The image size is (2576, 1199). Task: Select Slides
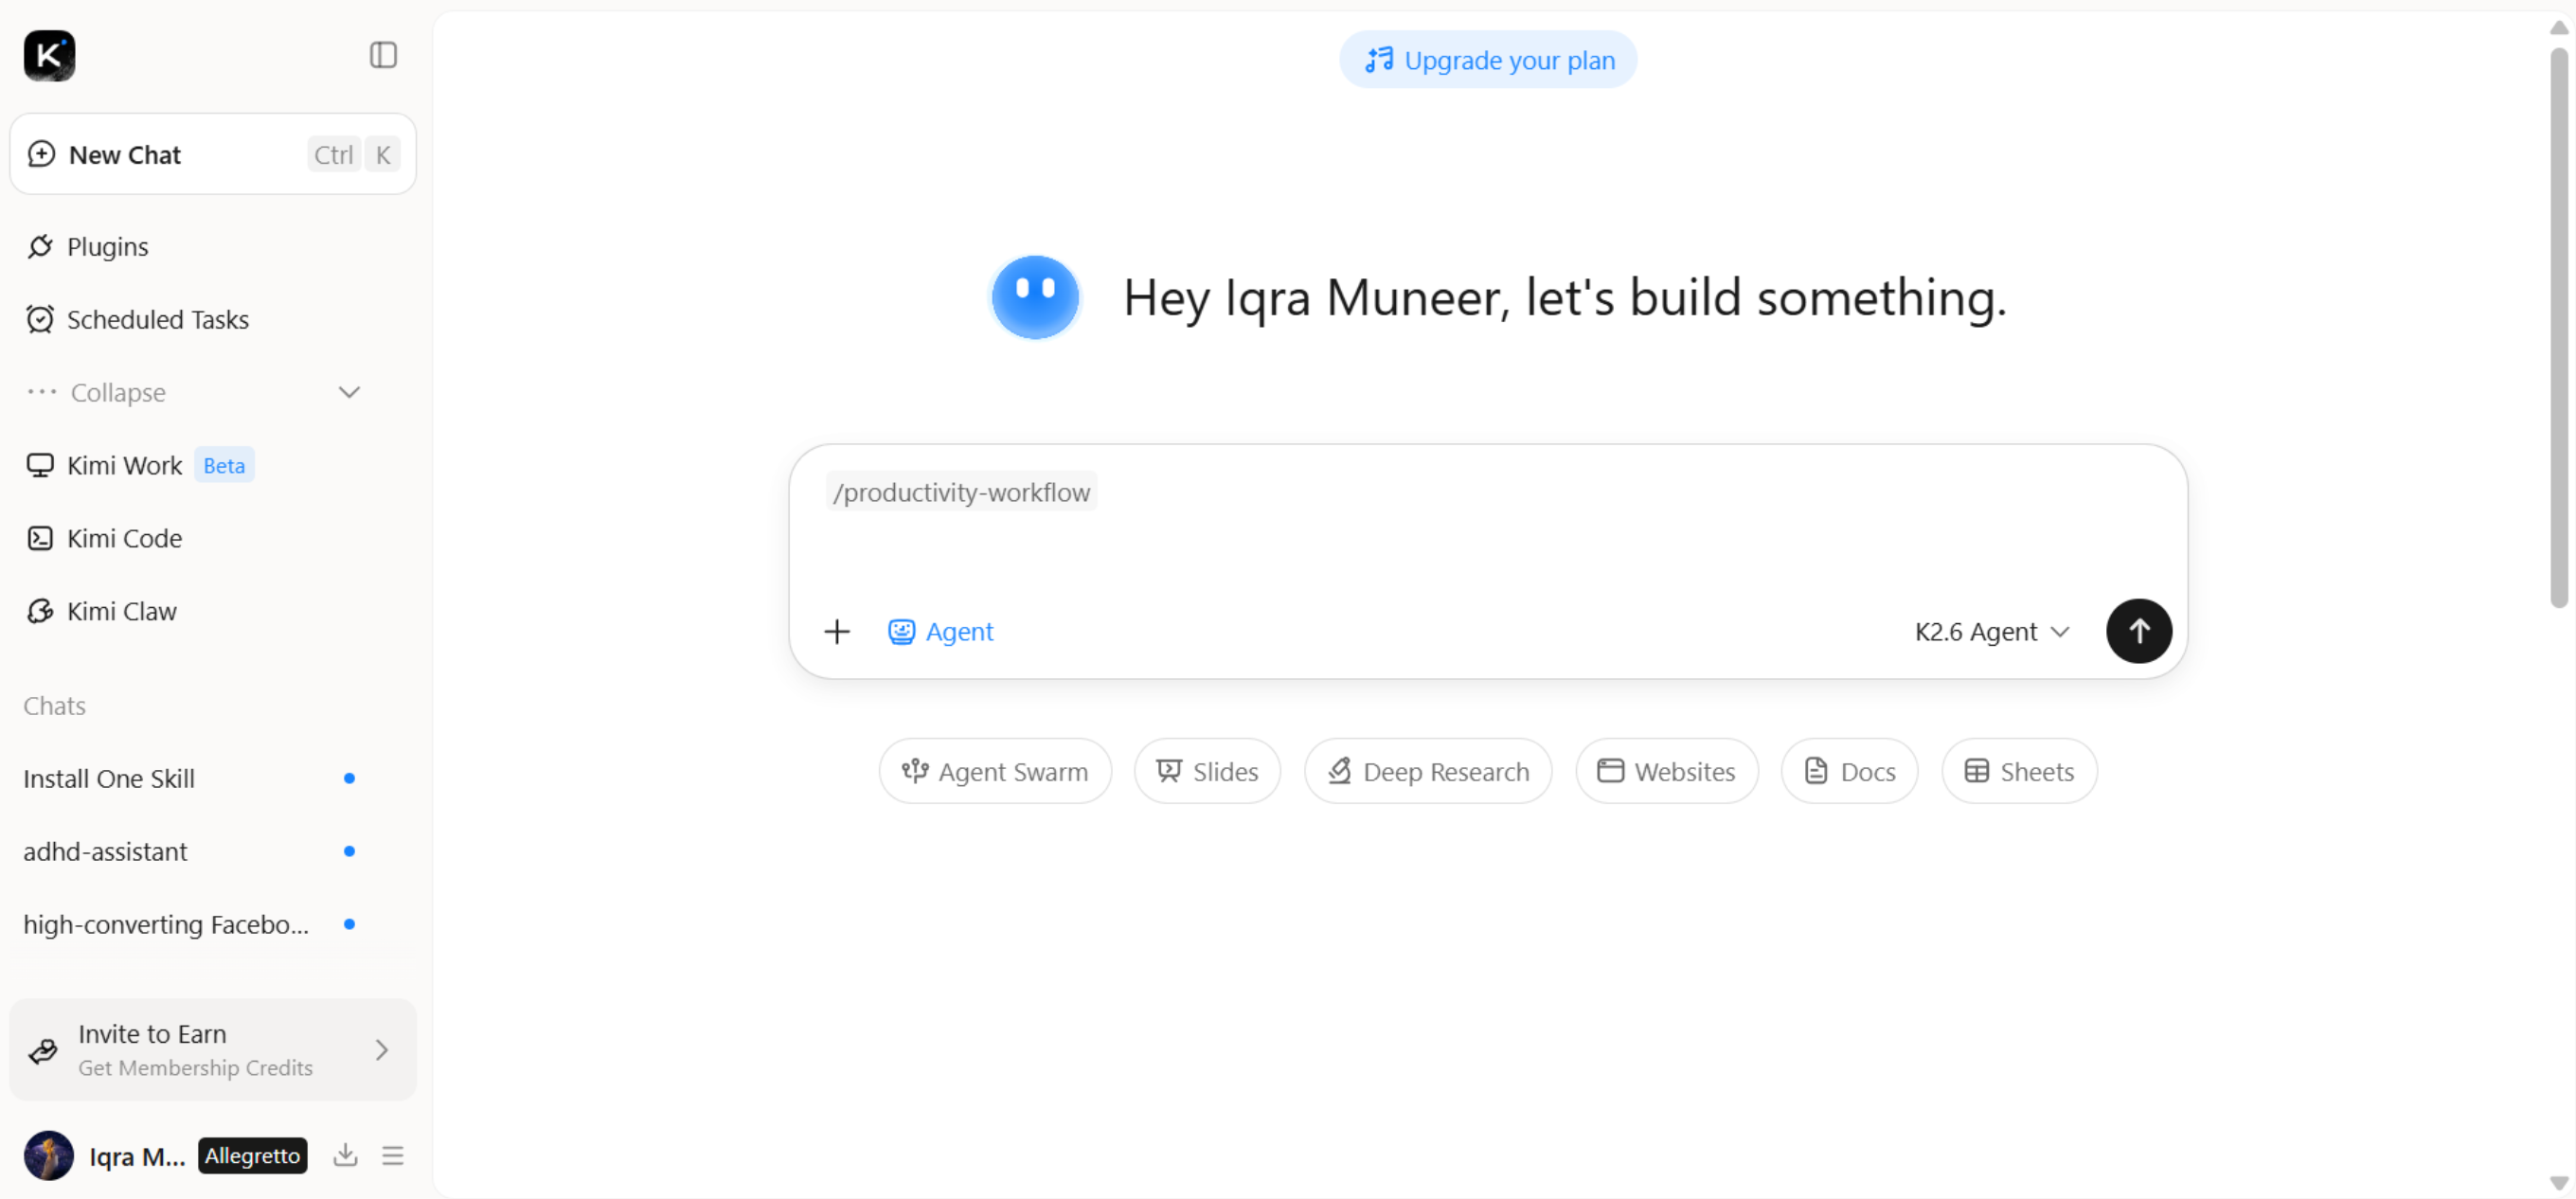tap(1207, 771)
